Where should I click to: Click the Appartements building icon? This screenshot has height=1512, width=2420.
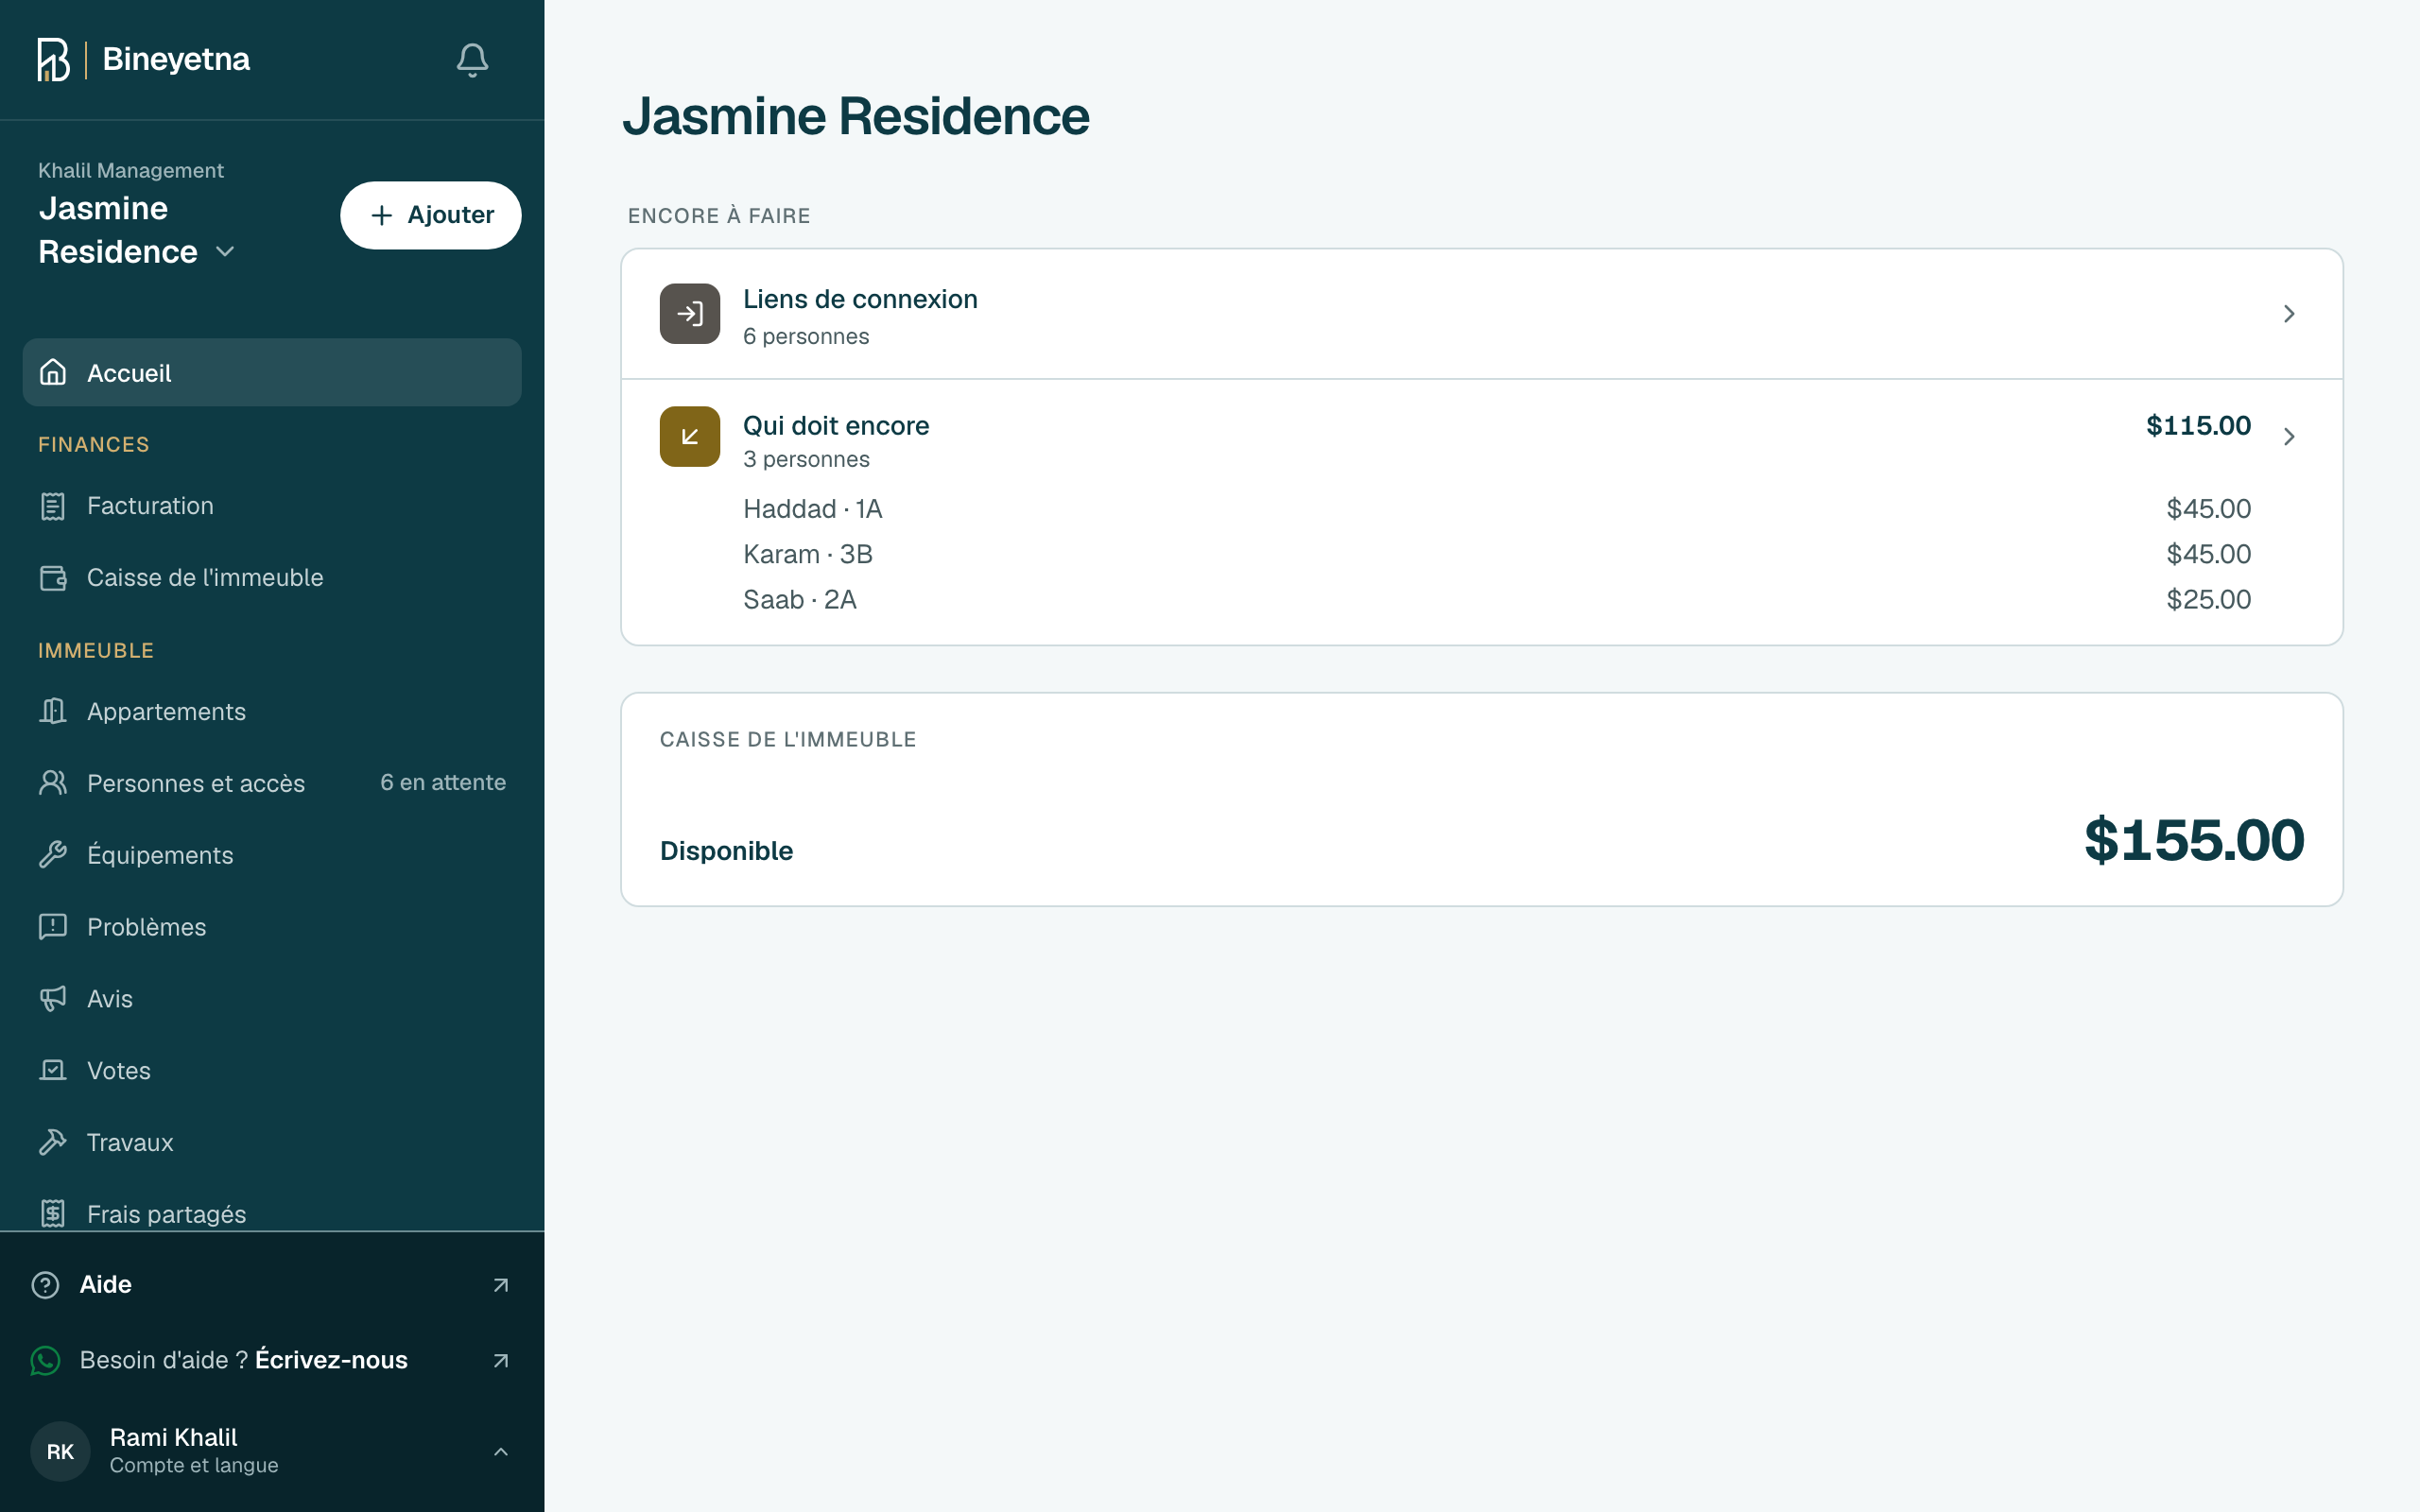click(x=53, y=711)
